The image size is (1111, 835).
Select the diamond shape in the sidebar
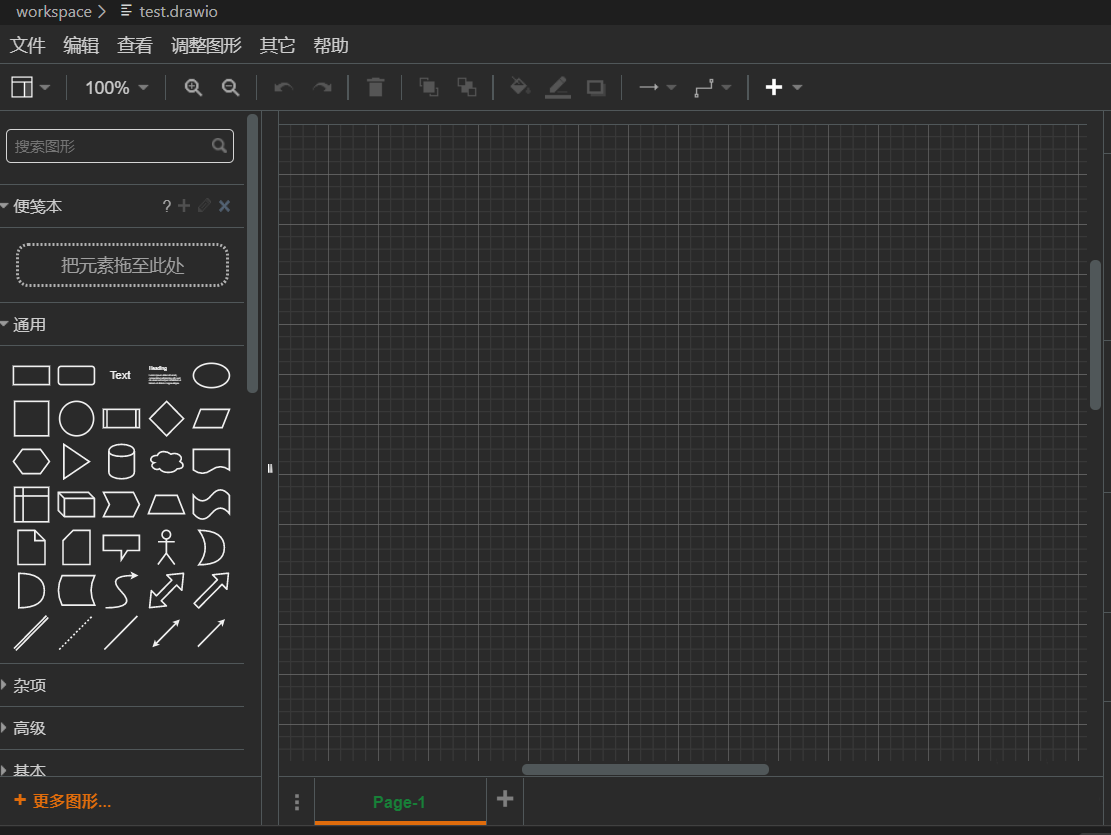point(166,418)
